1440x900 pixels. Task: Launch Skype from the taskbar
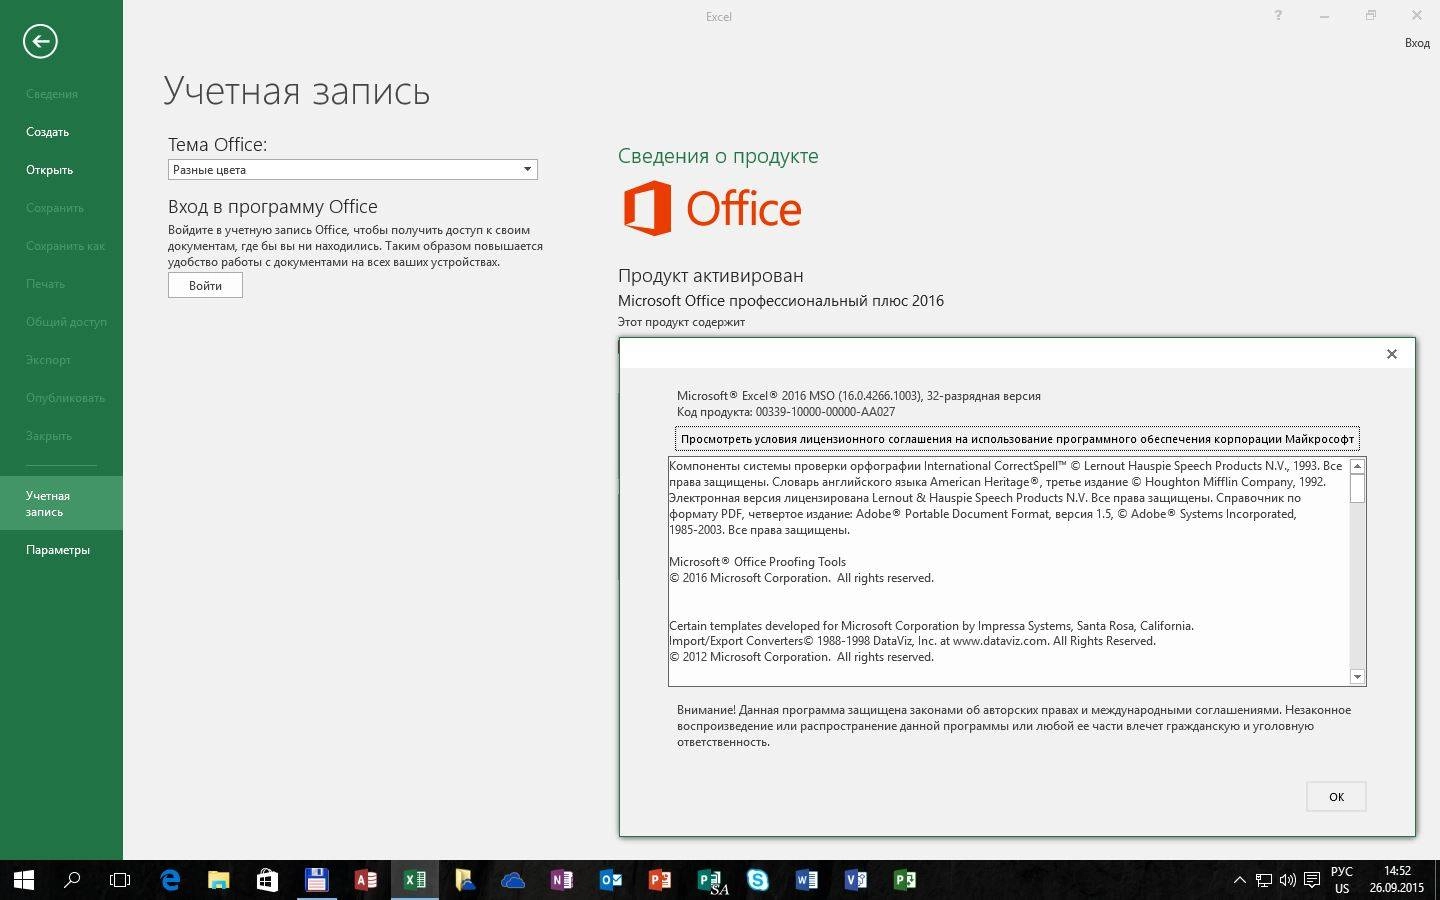click(757, 880)
